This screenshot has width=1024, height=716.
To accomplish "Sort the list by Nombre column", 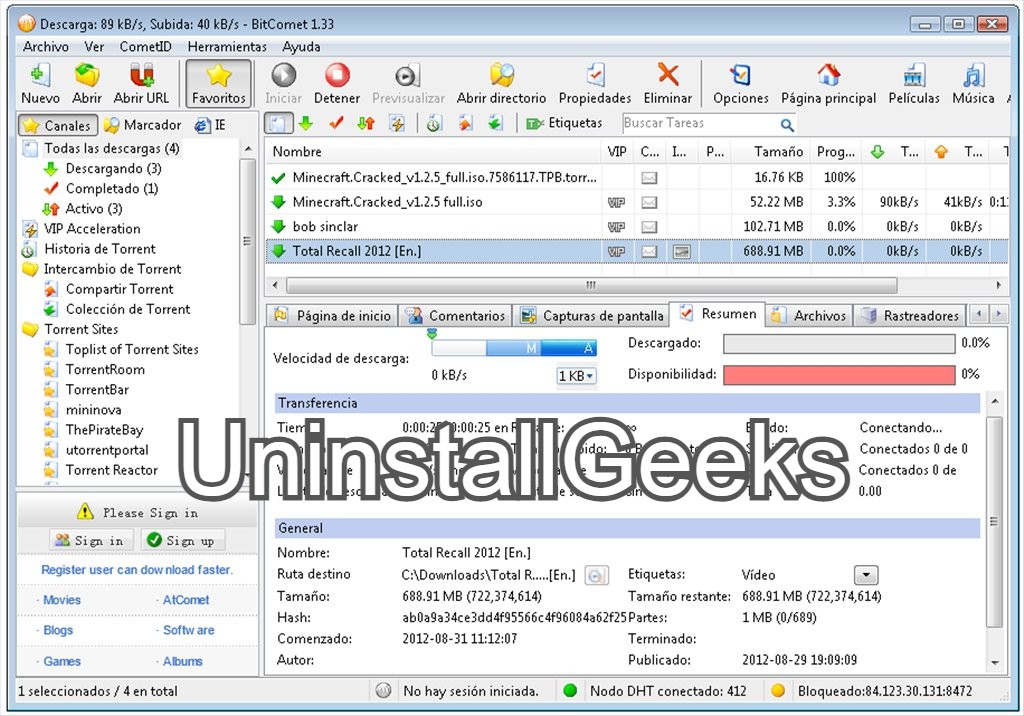I will (432, 152).
